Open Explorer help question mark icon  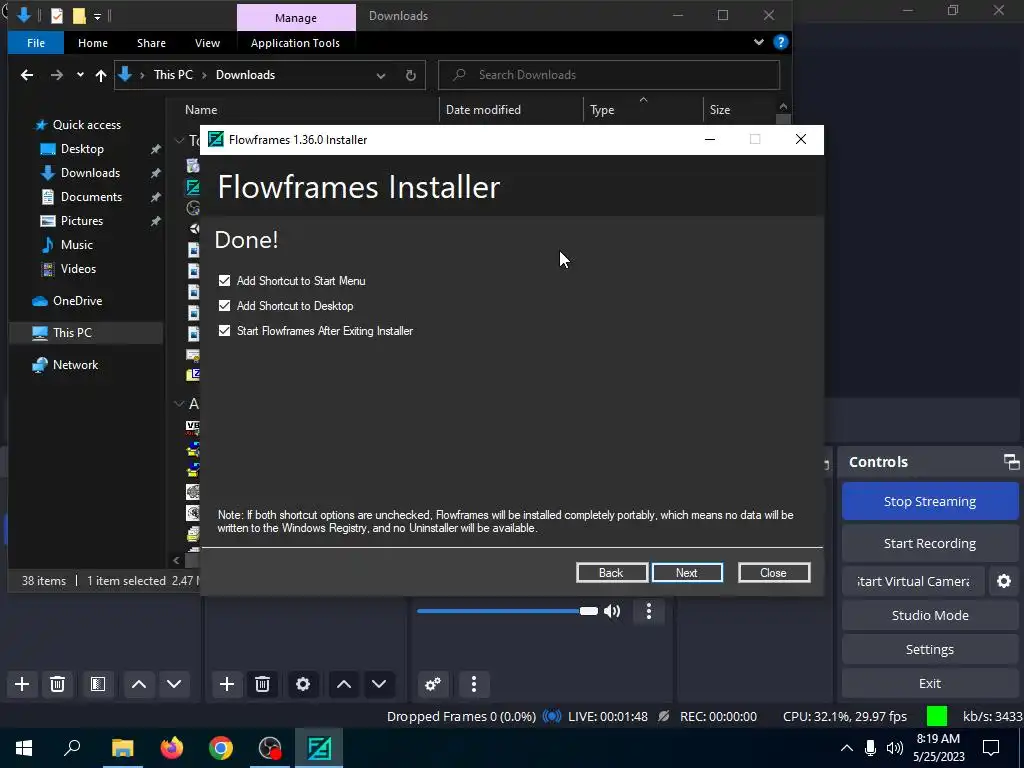click(780, 42)
